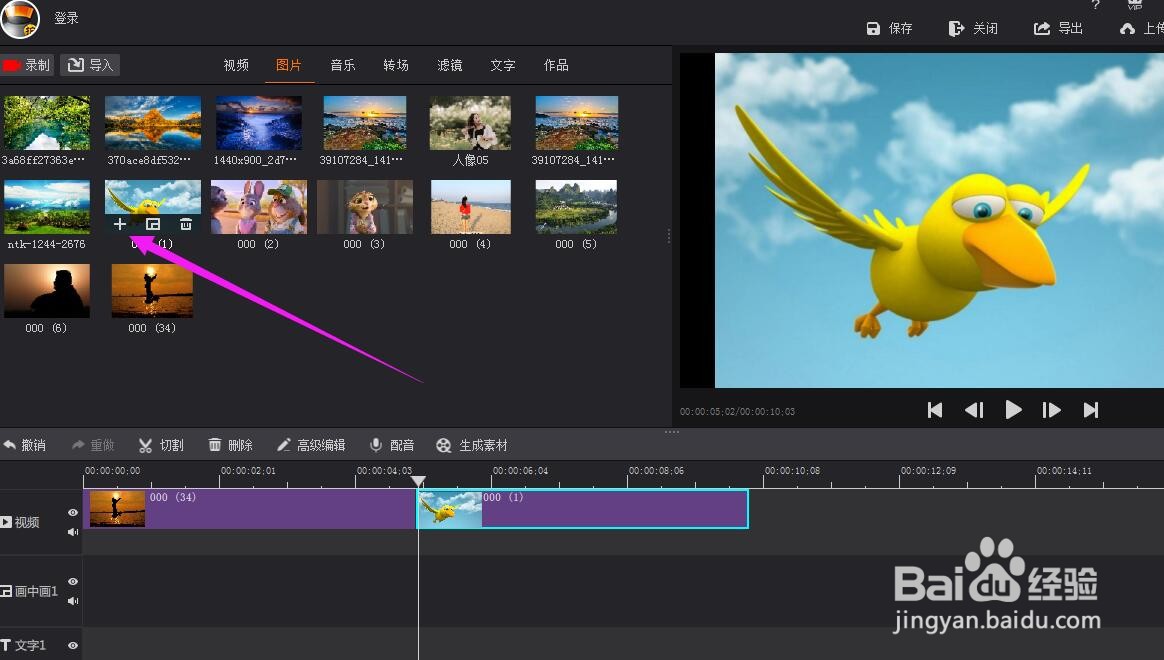Click the 重做 redo button
This screenshot has width=1164, height=660.
[x=93, y=445]
